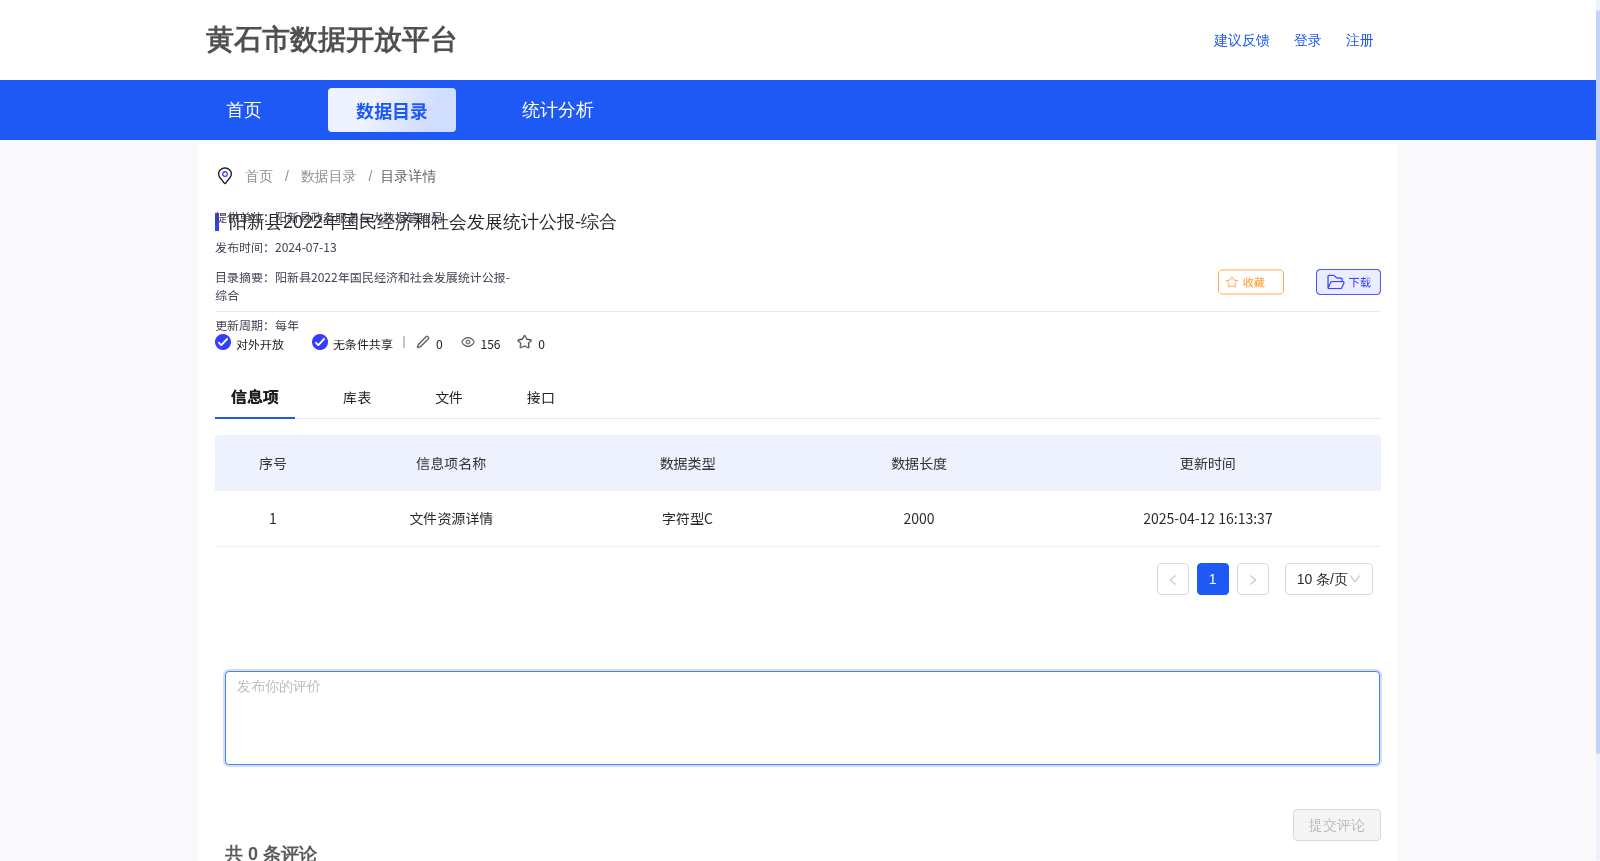Click 首页 in the breadcrumb
1600x861 pixels.
pyautogui.click(x=259, y=176)
